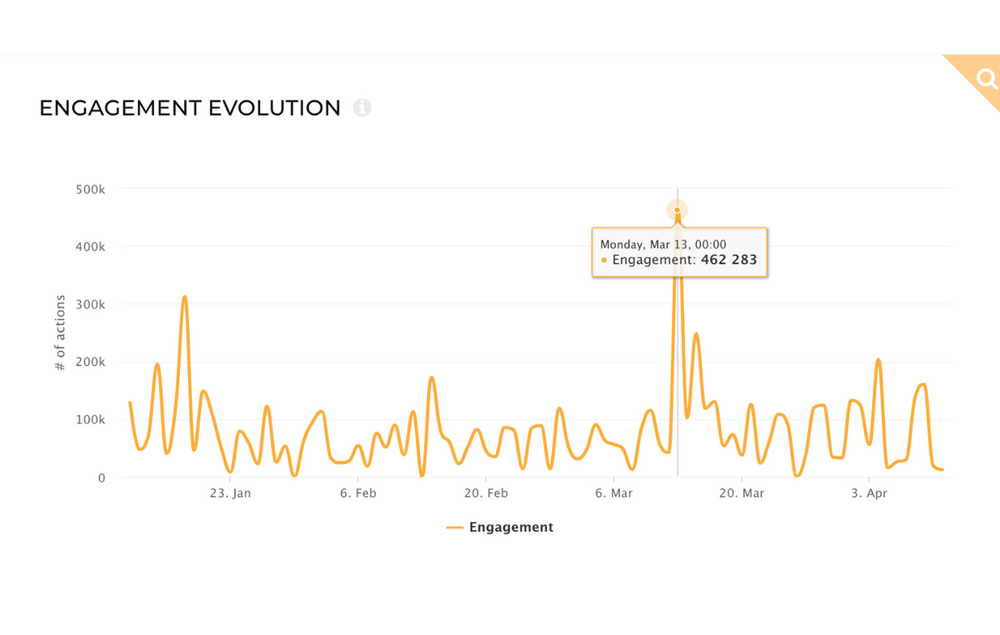This screenshot has width=1000, height=635.
Task: Click the 23. Jan label on the x-axis
Action: coord(231,493)
